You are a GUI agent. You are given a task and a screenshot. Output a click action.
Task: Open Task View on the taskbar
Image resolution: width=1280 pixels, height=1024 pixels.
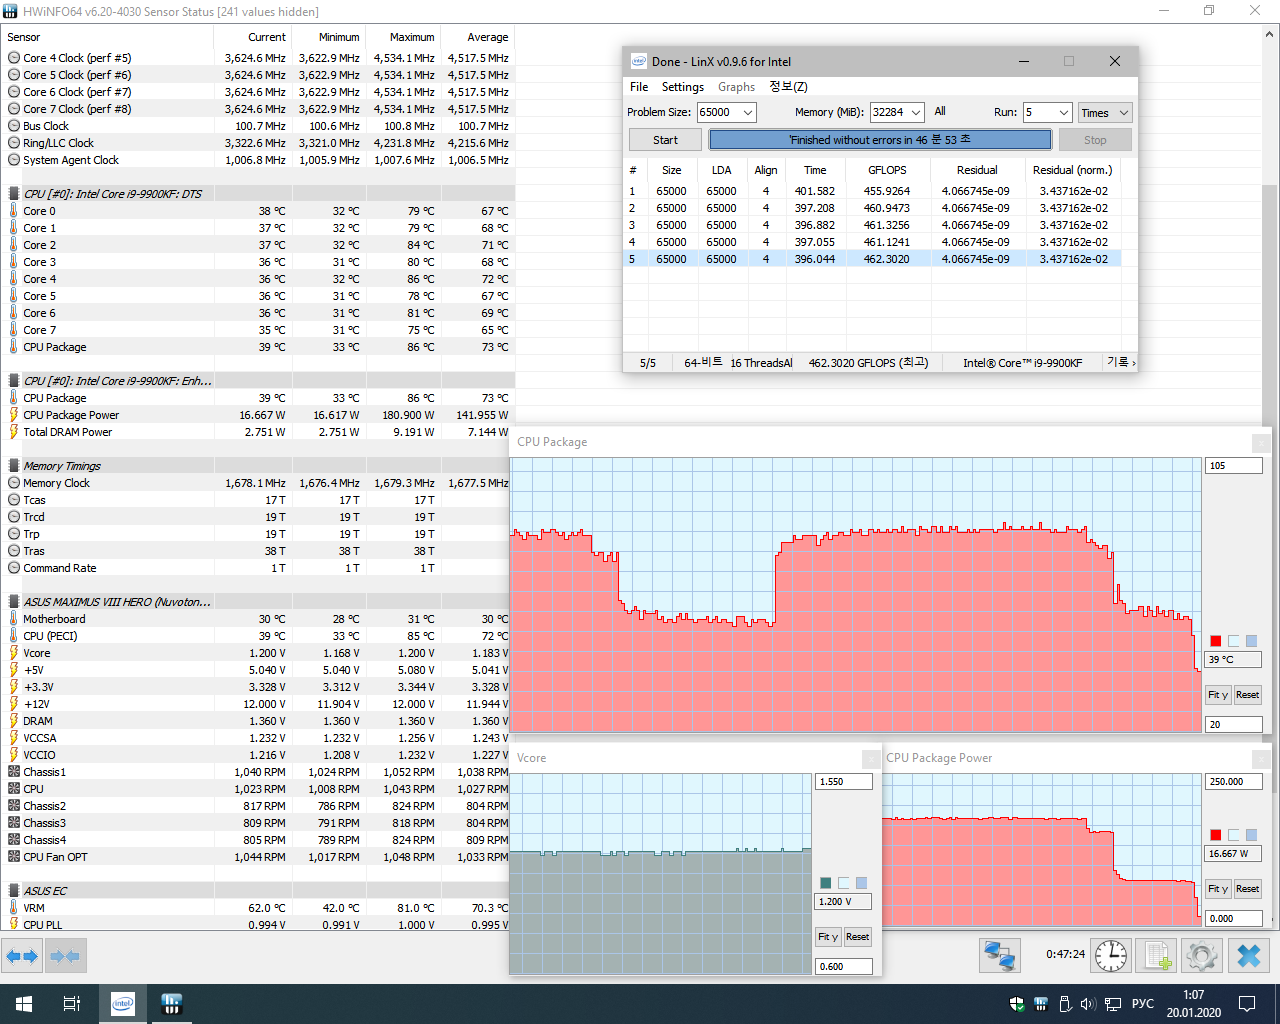tap(72, 1004)
